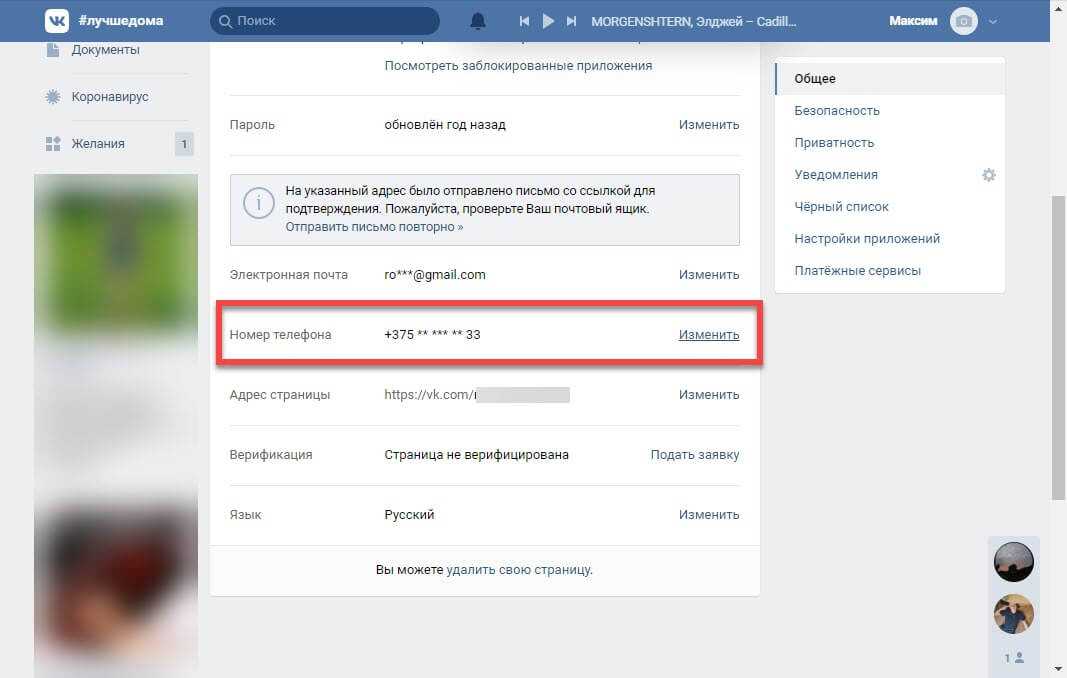The image size is (1067, 678).
Task: Click the обновлён год назад password text
Action: pos(445,125)
